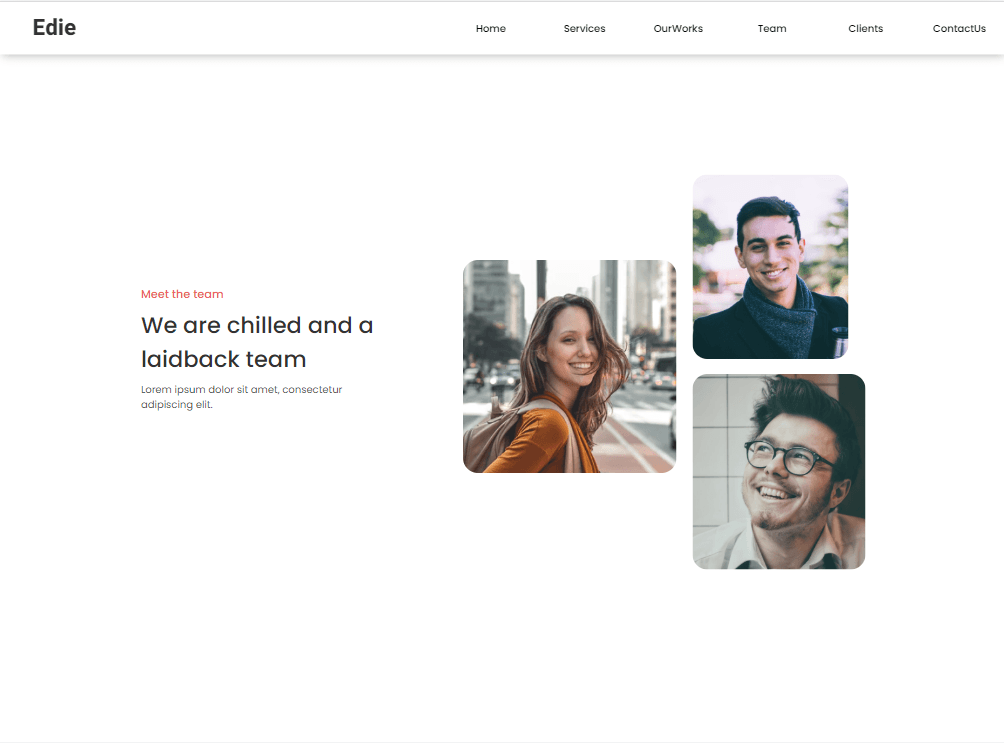Click the 'adipiscing elit.' text line
Screen dimensions: 1004x743
coord(177,405)
